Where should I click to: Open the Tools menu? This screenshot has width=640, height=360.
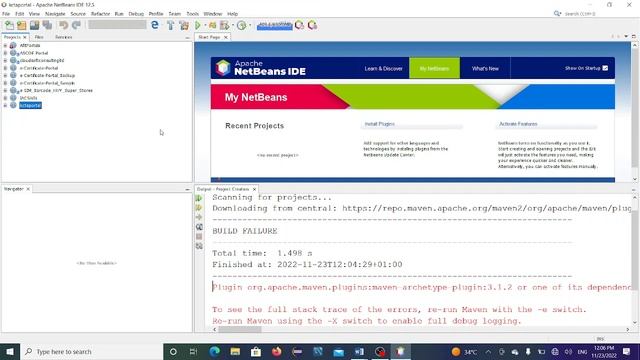coord(192,13)
